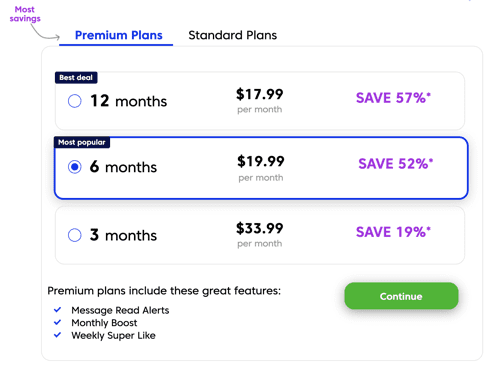This screenshot has width=493, height=372.
Task: Click the Most savings annotation text
Action: coord(25,14)
